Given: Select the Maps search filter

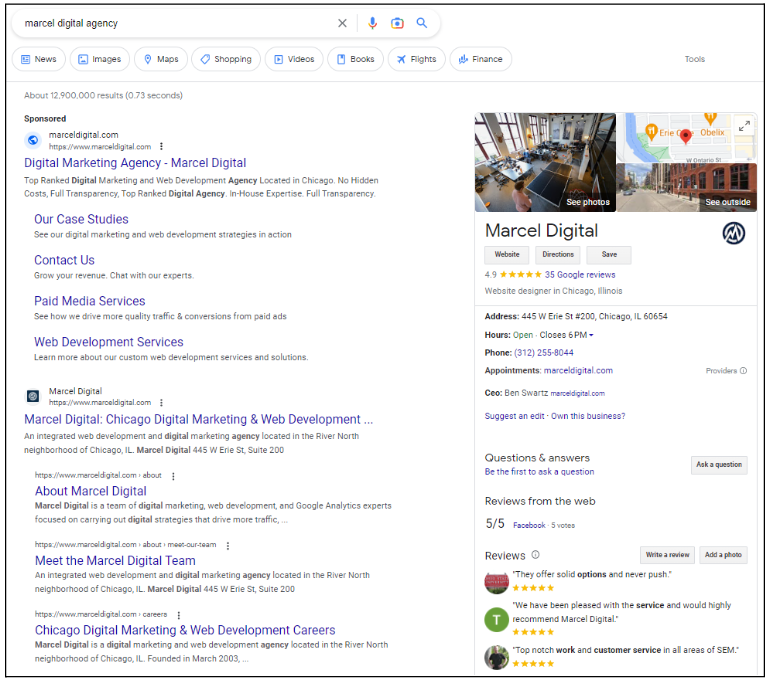Looking at the screenshot, I should [x=159, y=59].
